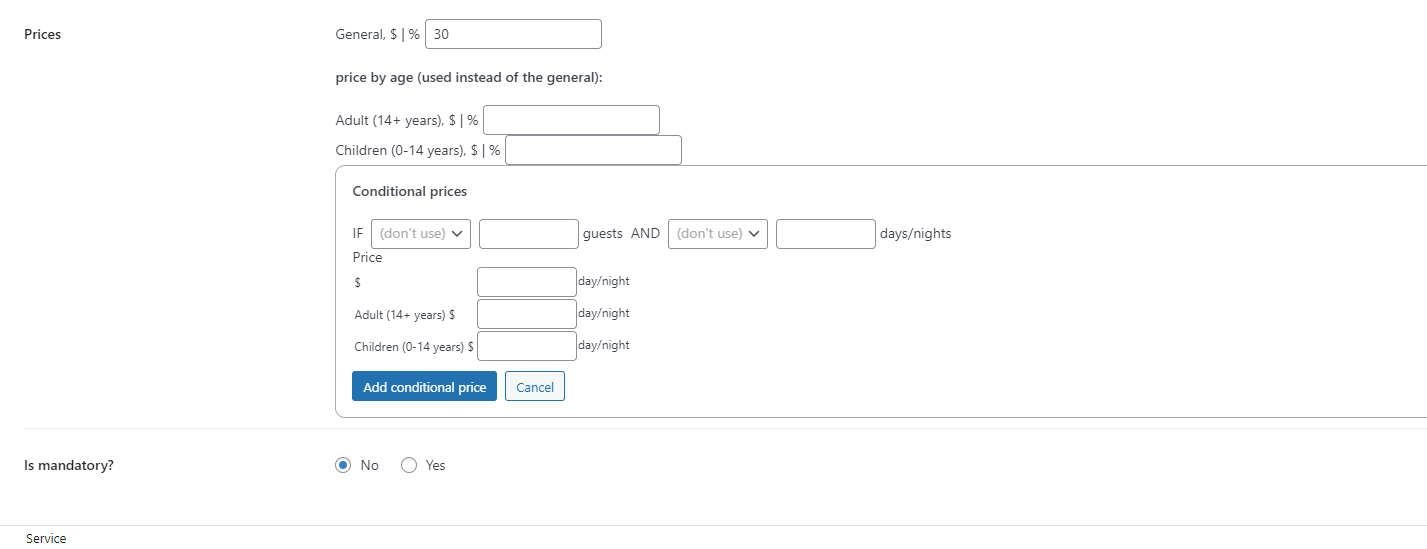1427x549 pixels.
Task: Cancel the conditional price form
Action: tap(534, 387)
